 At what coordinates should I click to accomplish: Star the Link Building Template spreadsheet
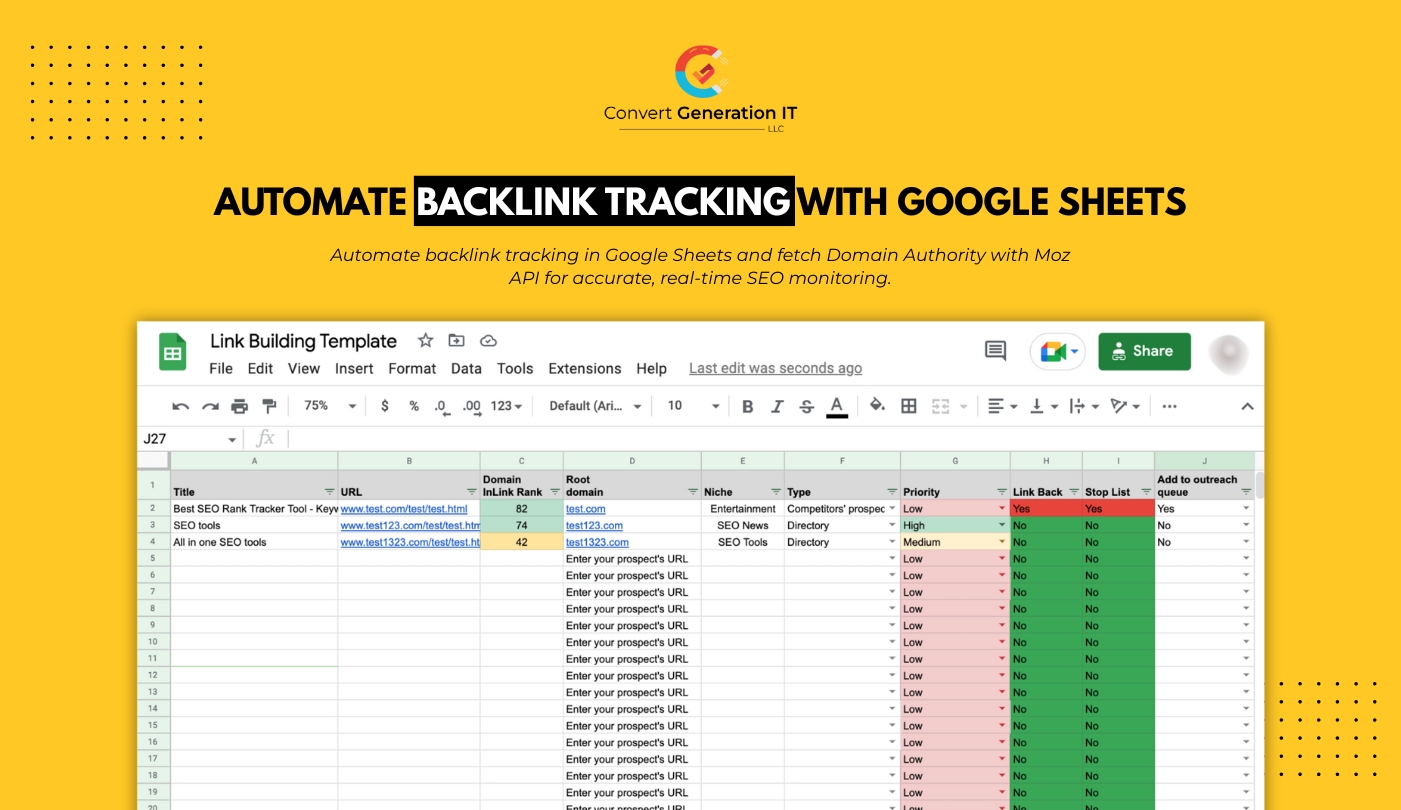tap(424, 341)
